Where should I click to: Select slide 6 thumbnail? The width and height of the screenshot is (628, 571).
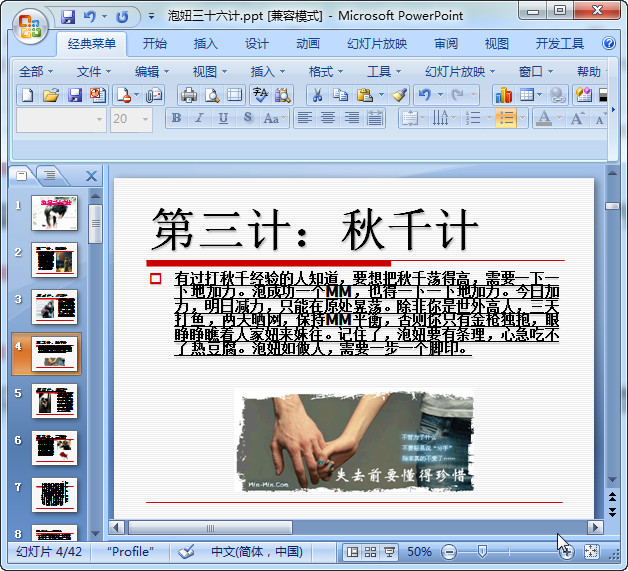coord(54,448)
